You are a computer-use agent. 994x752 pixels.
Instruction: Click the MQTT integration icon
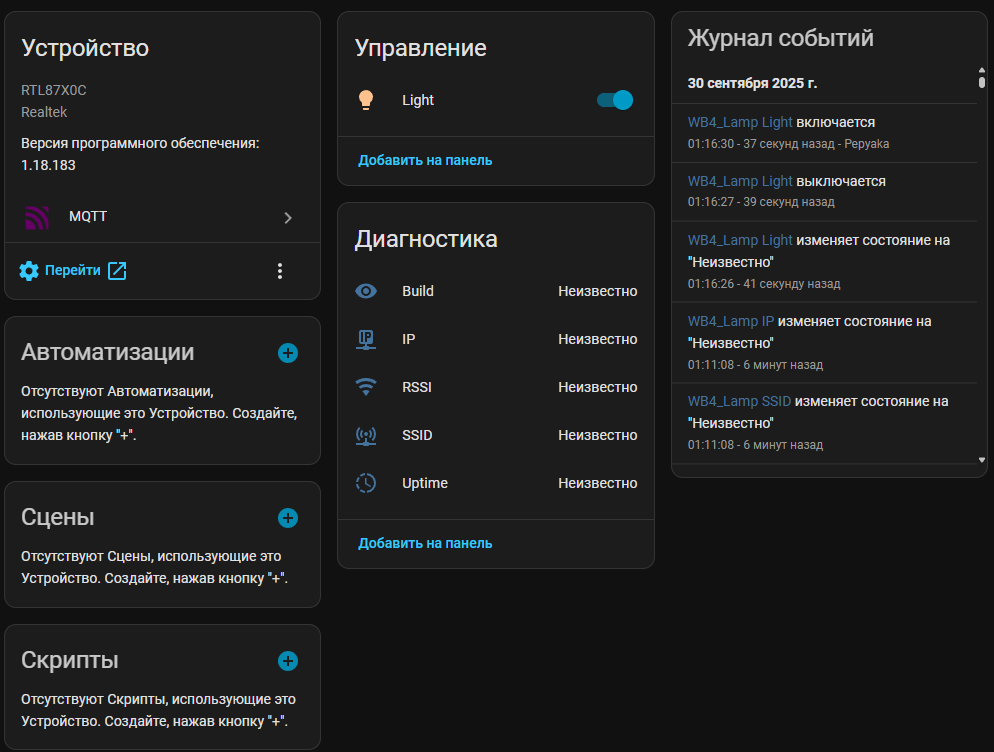pos(37,217)
